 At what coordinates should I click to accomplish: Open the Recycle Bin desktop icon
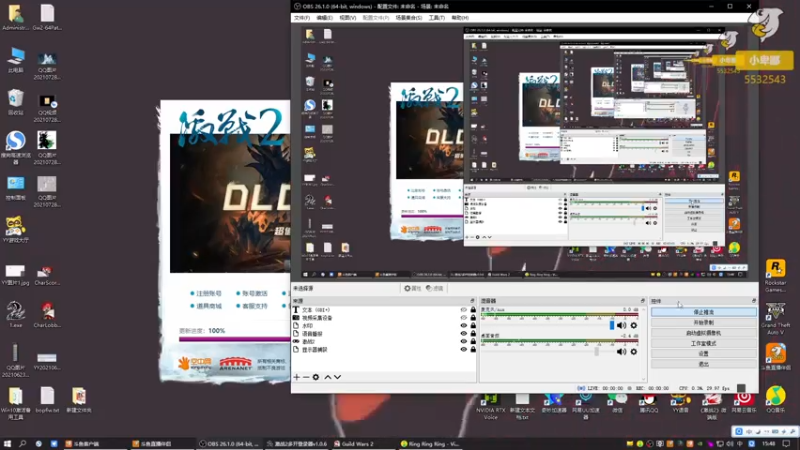tap(15, 102)
